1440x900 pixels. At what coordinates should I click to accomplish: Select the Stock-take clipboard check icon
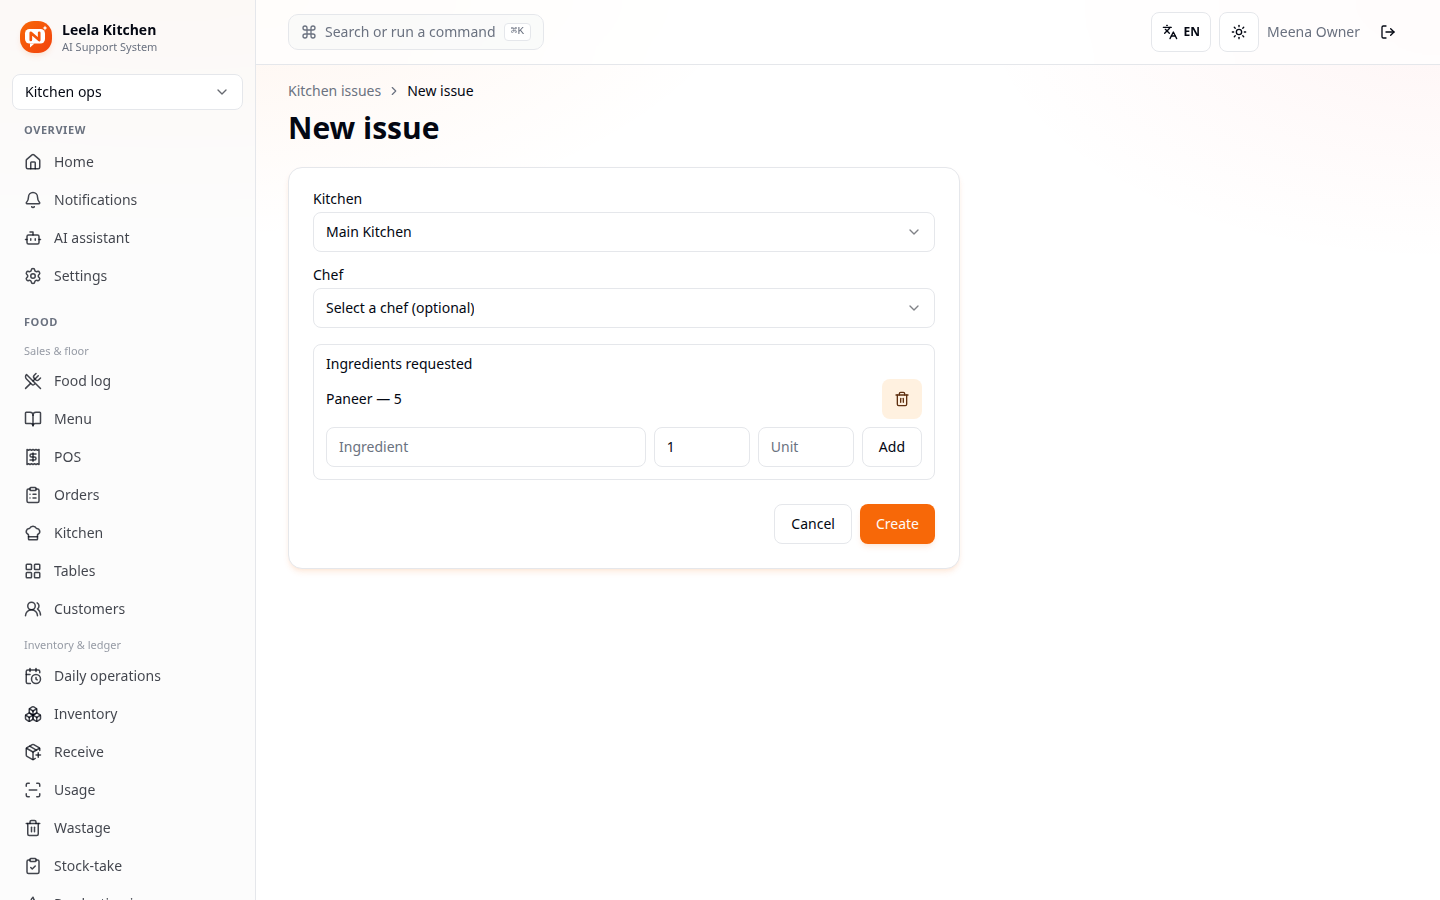(x=33, y=866)
